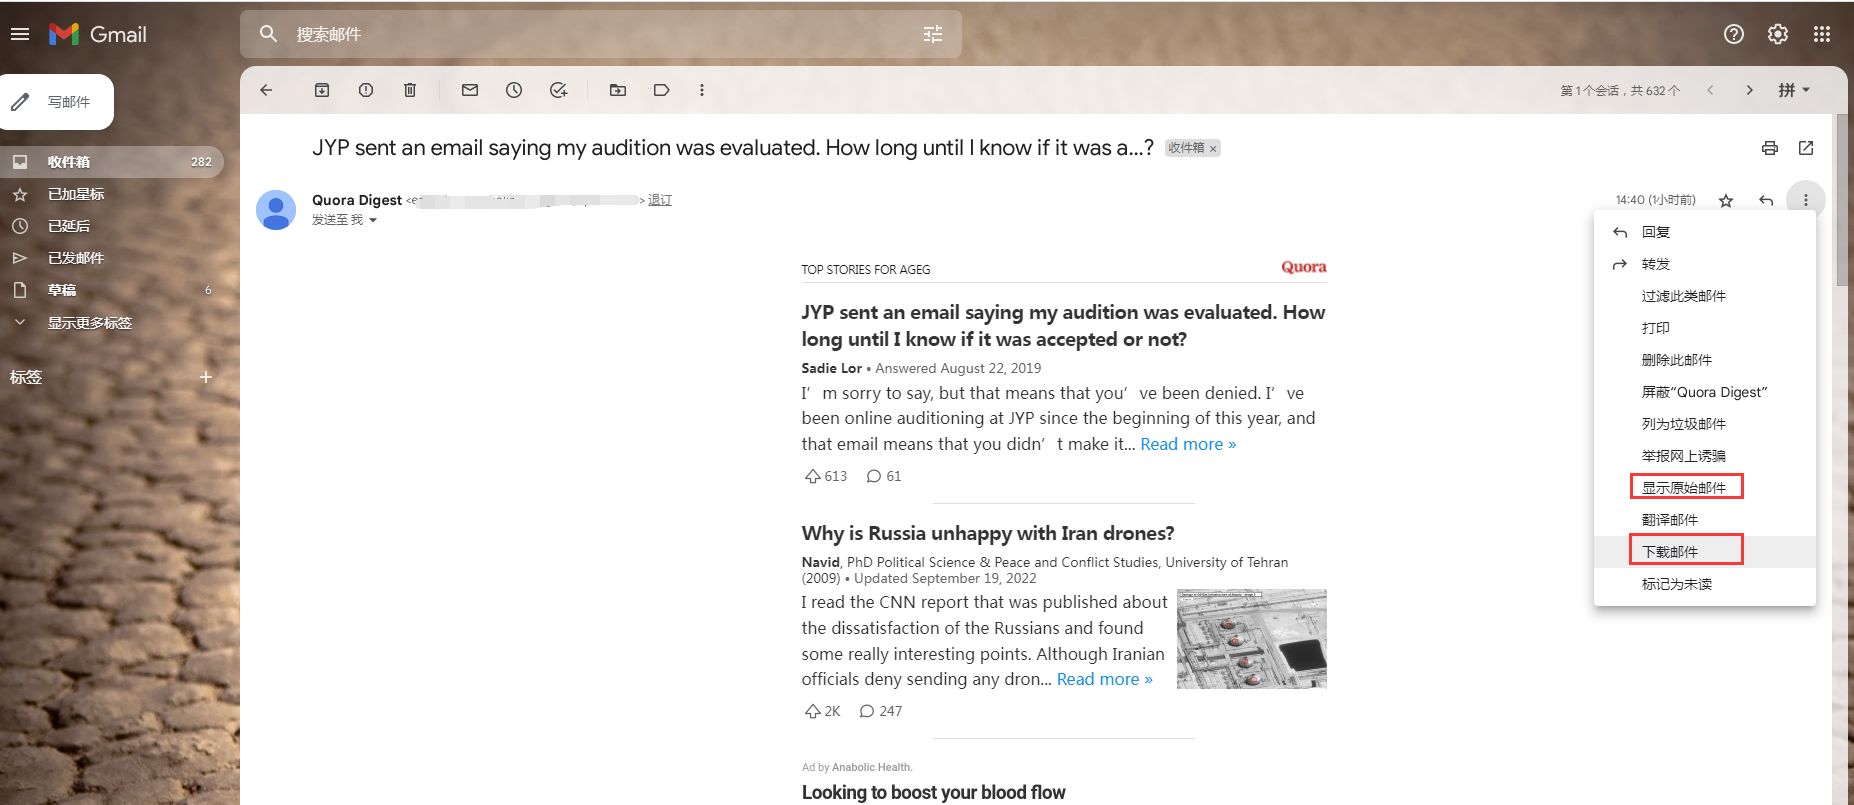This screenshot has height=805, width=1854.
Task: Expand recipient details arrow under sender
Action: coord(373,220)
